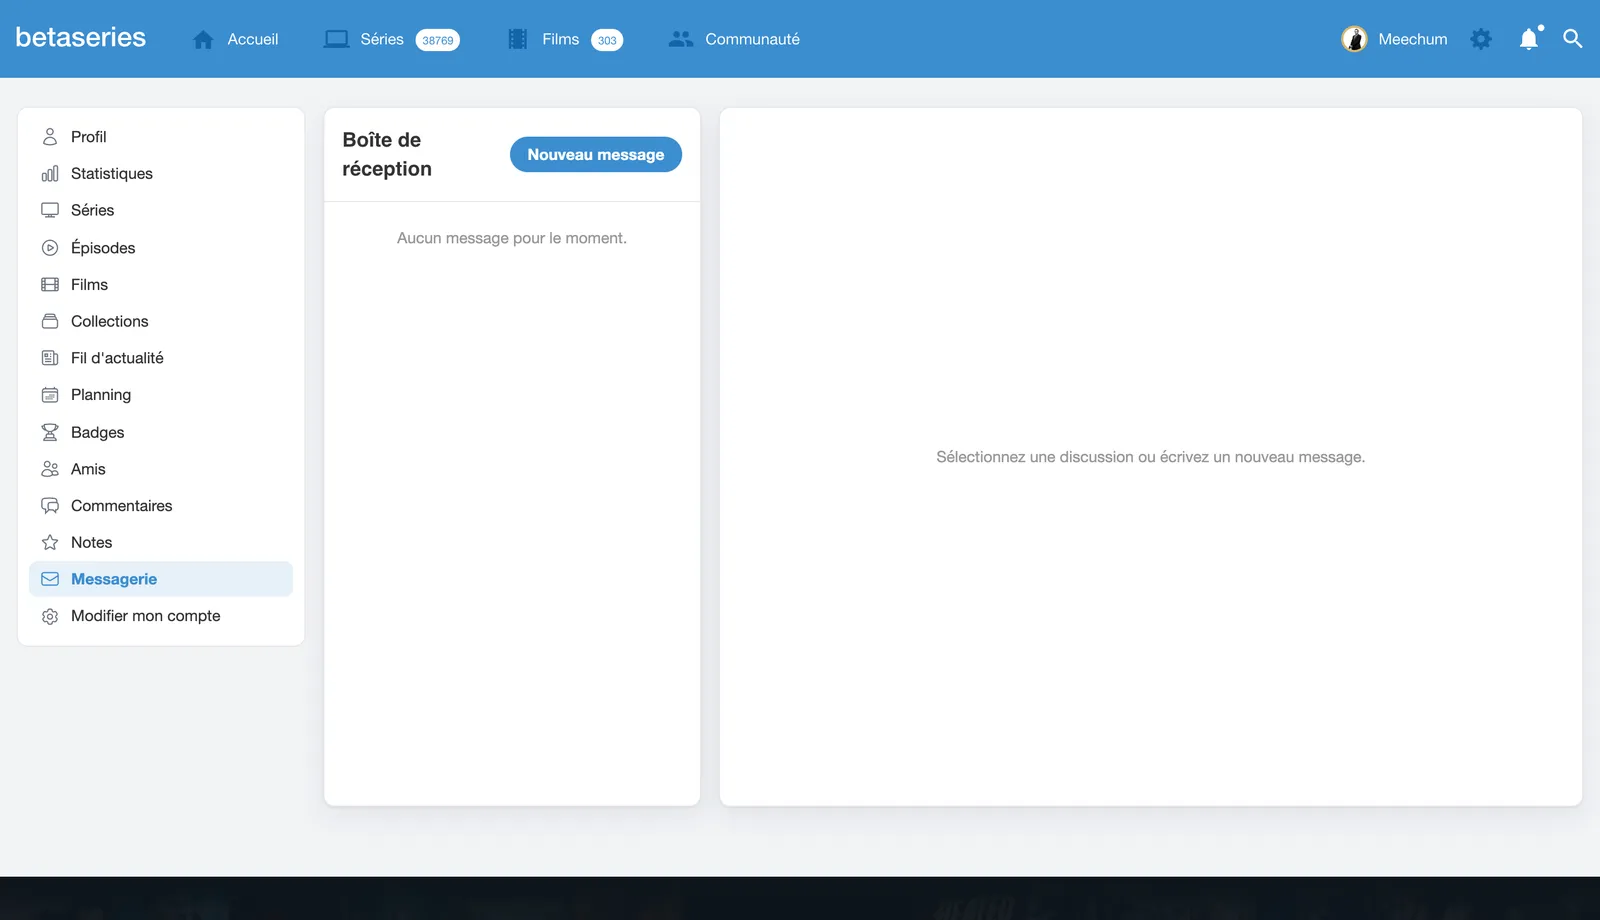Open the Meechum avatar thumbnail
This screenshot has height=920, width=1600.
click(1354, 39)
